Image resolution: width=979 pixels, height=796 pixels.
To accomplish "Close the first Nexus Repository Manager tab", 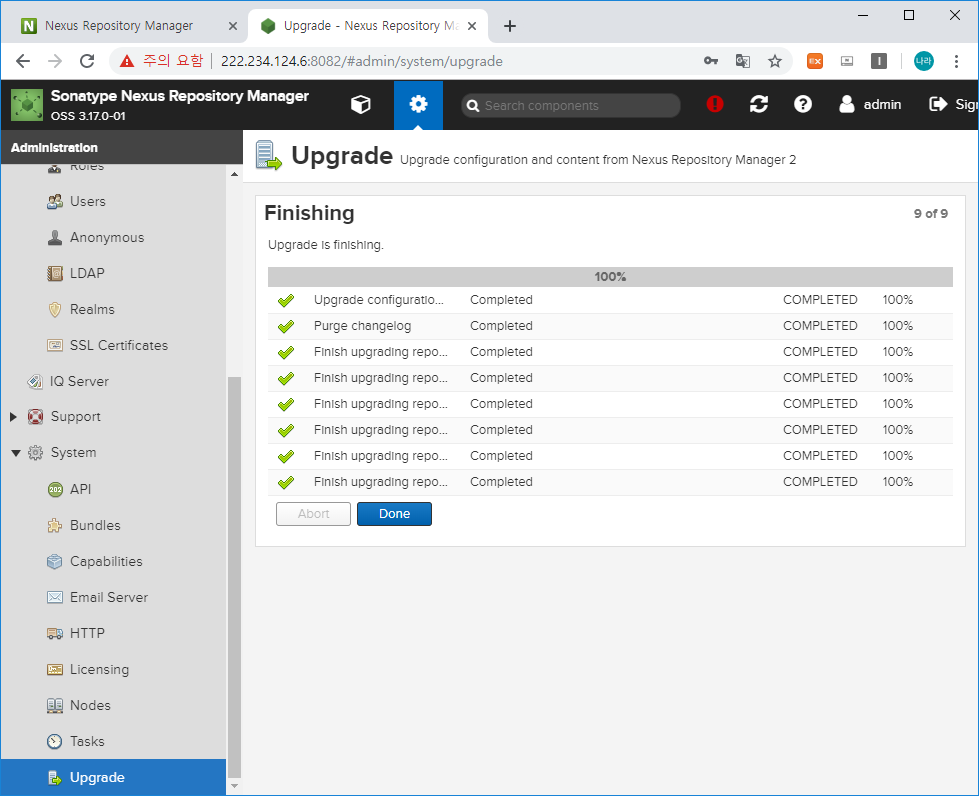I will (x=233, y=26).
